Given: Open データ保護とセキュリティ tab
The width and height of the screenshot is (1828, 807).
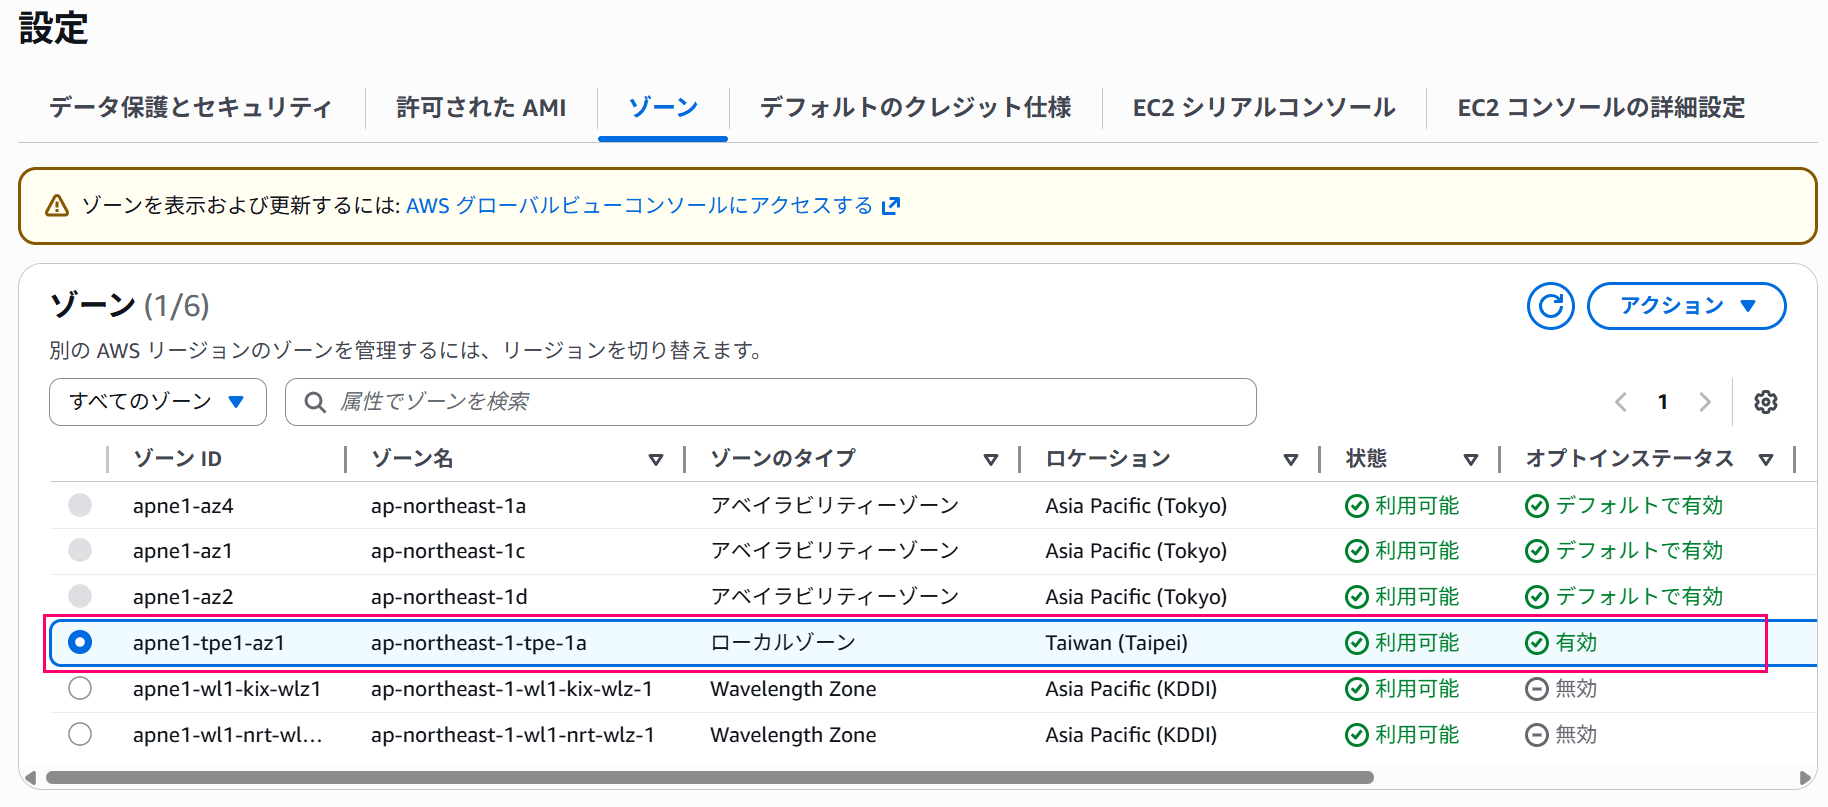Looking at the screenshot, I should (191, 108).
